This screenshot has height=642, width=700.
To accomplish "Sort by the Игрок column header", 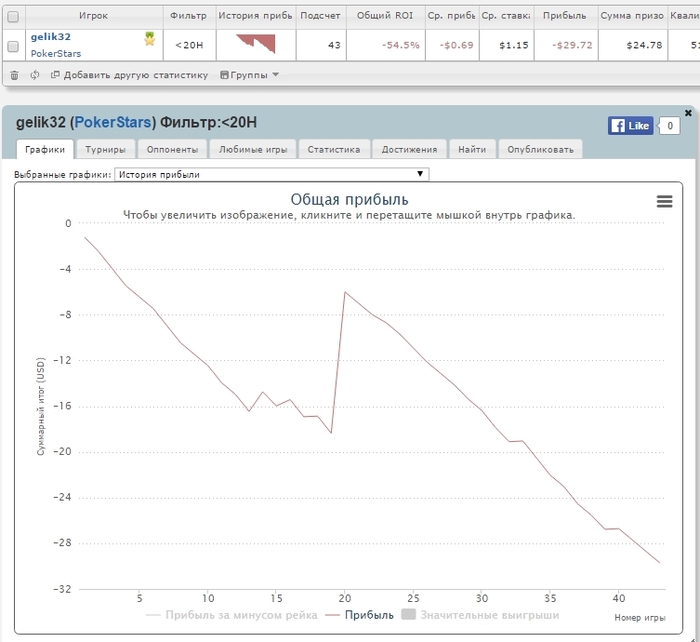I will (94, 16).
